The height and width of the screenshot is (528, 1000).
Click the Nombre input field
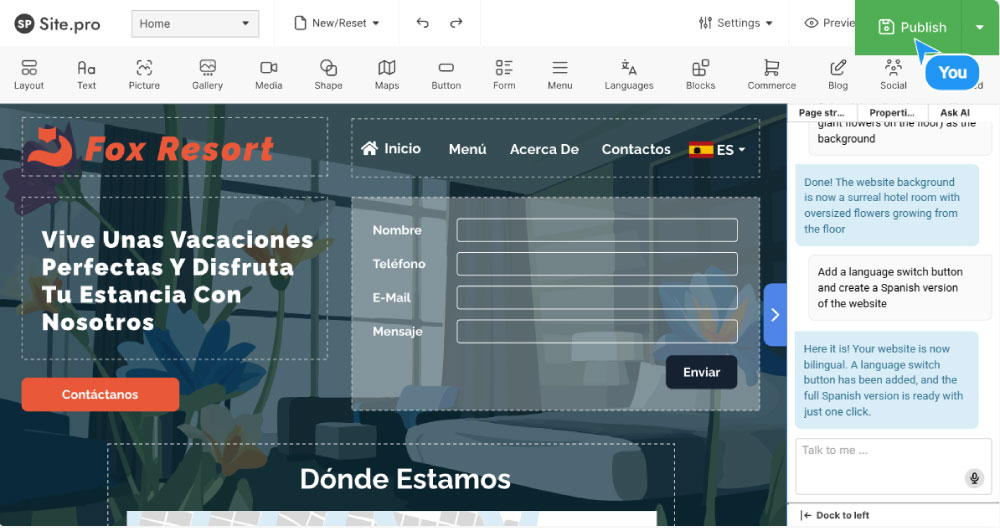click(597, 230)
